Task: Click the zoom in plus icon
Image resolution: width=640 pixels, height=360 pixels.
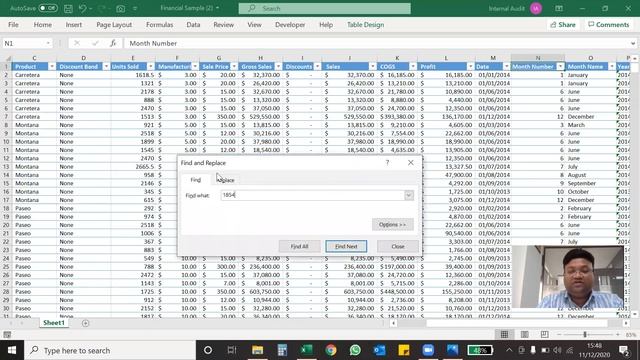Action: (x=618, y=334)
